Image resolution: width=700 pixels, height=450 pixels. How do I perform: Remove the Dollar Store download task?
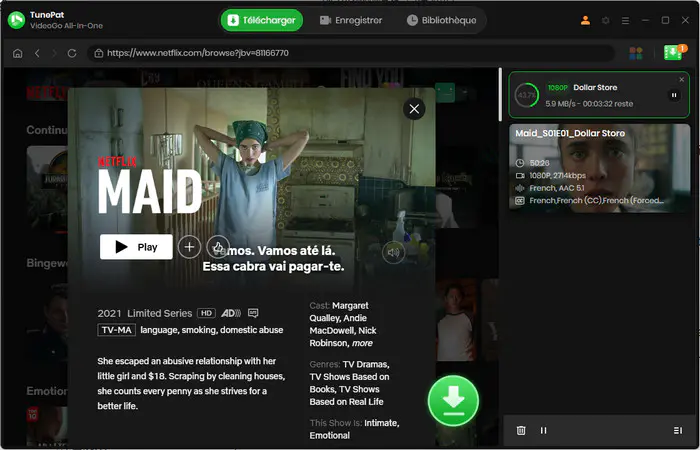[681, 79]
